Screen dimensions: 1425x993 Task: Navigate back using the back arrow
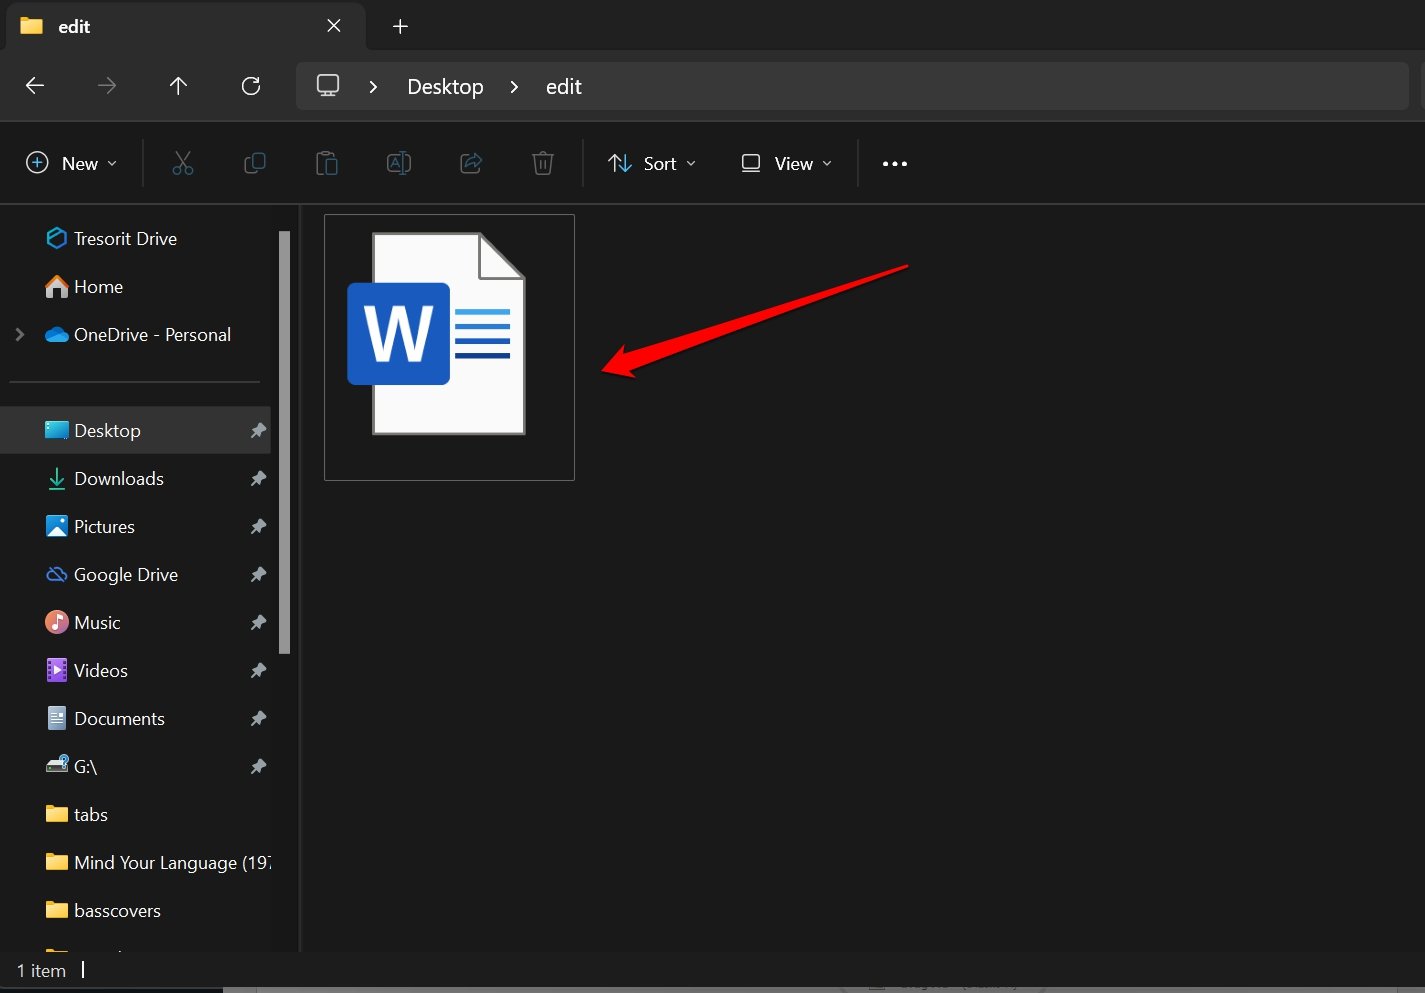(x=35, y=86)
